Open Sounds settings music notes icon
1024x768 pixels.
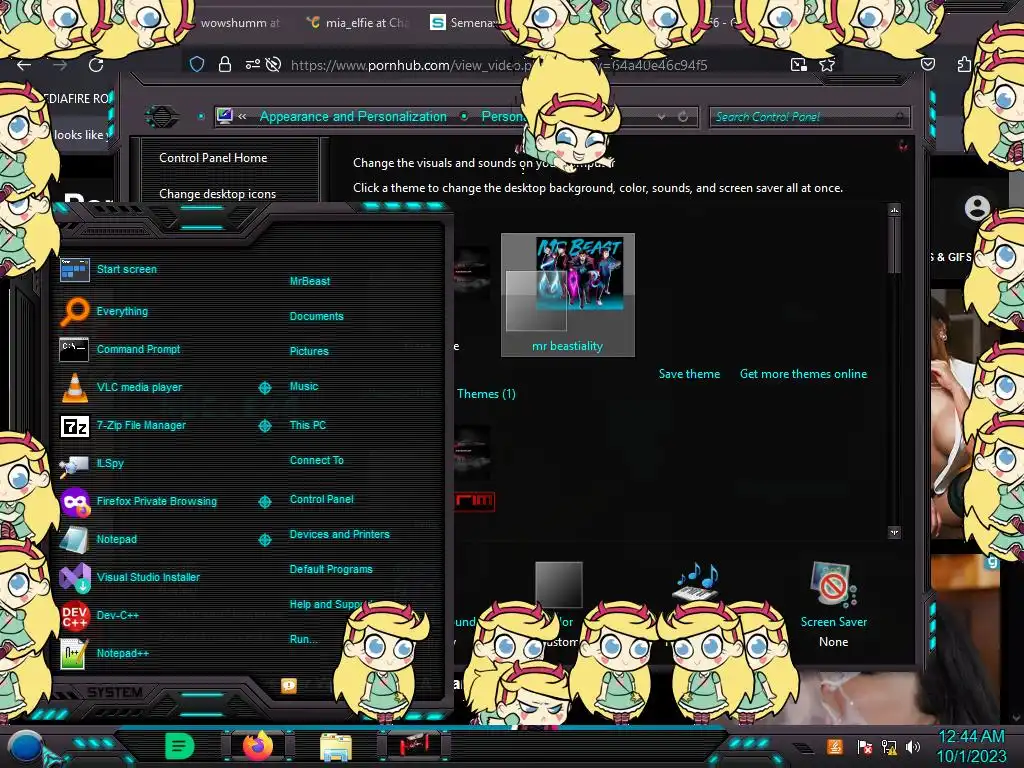click(697, 582)
